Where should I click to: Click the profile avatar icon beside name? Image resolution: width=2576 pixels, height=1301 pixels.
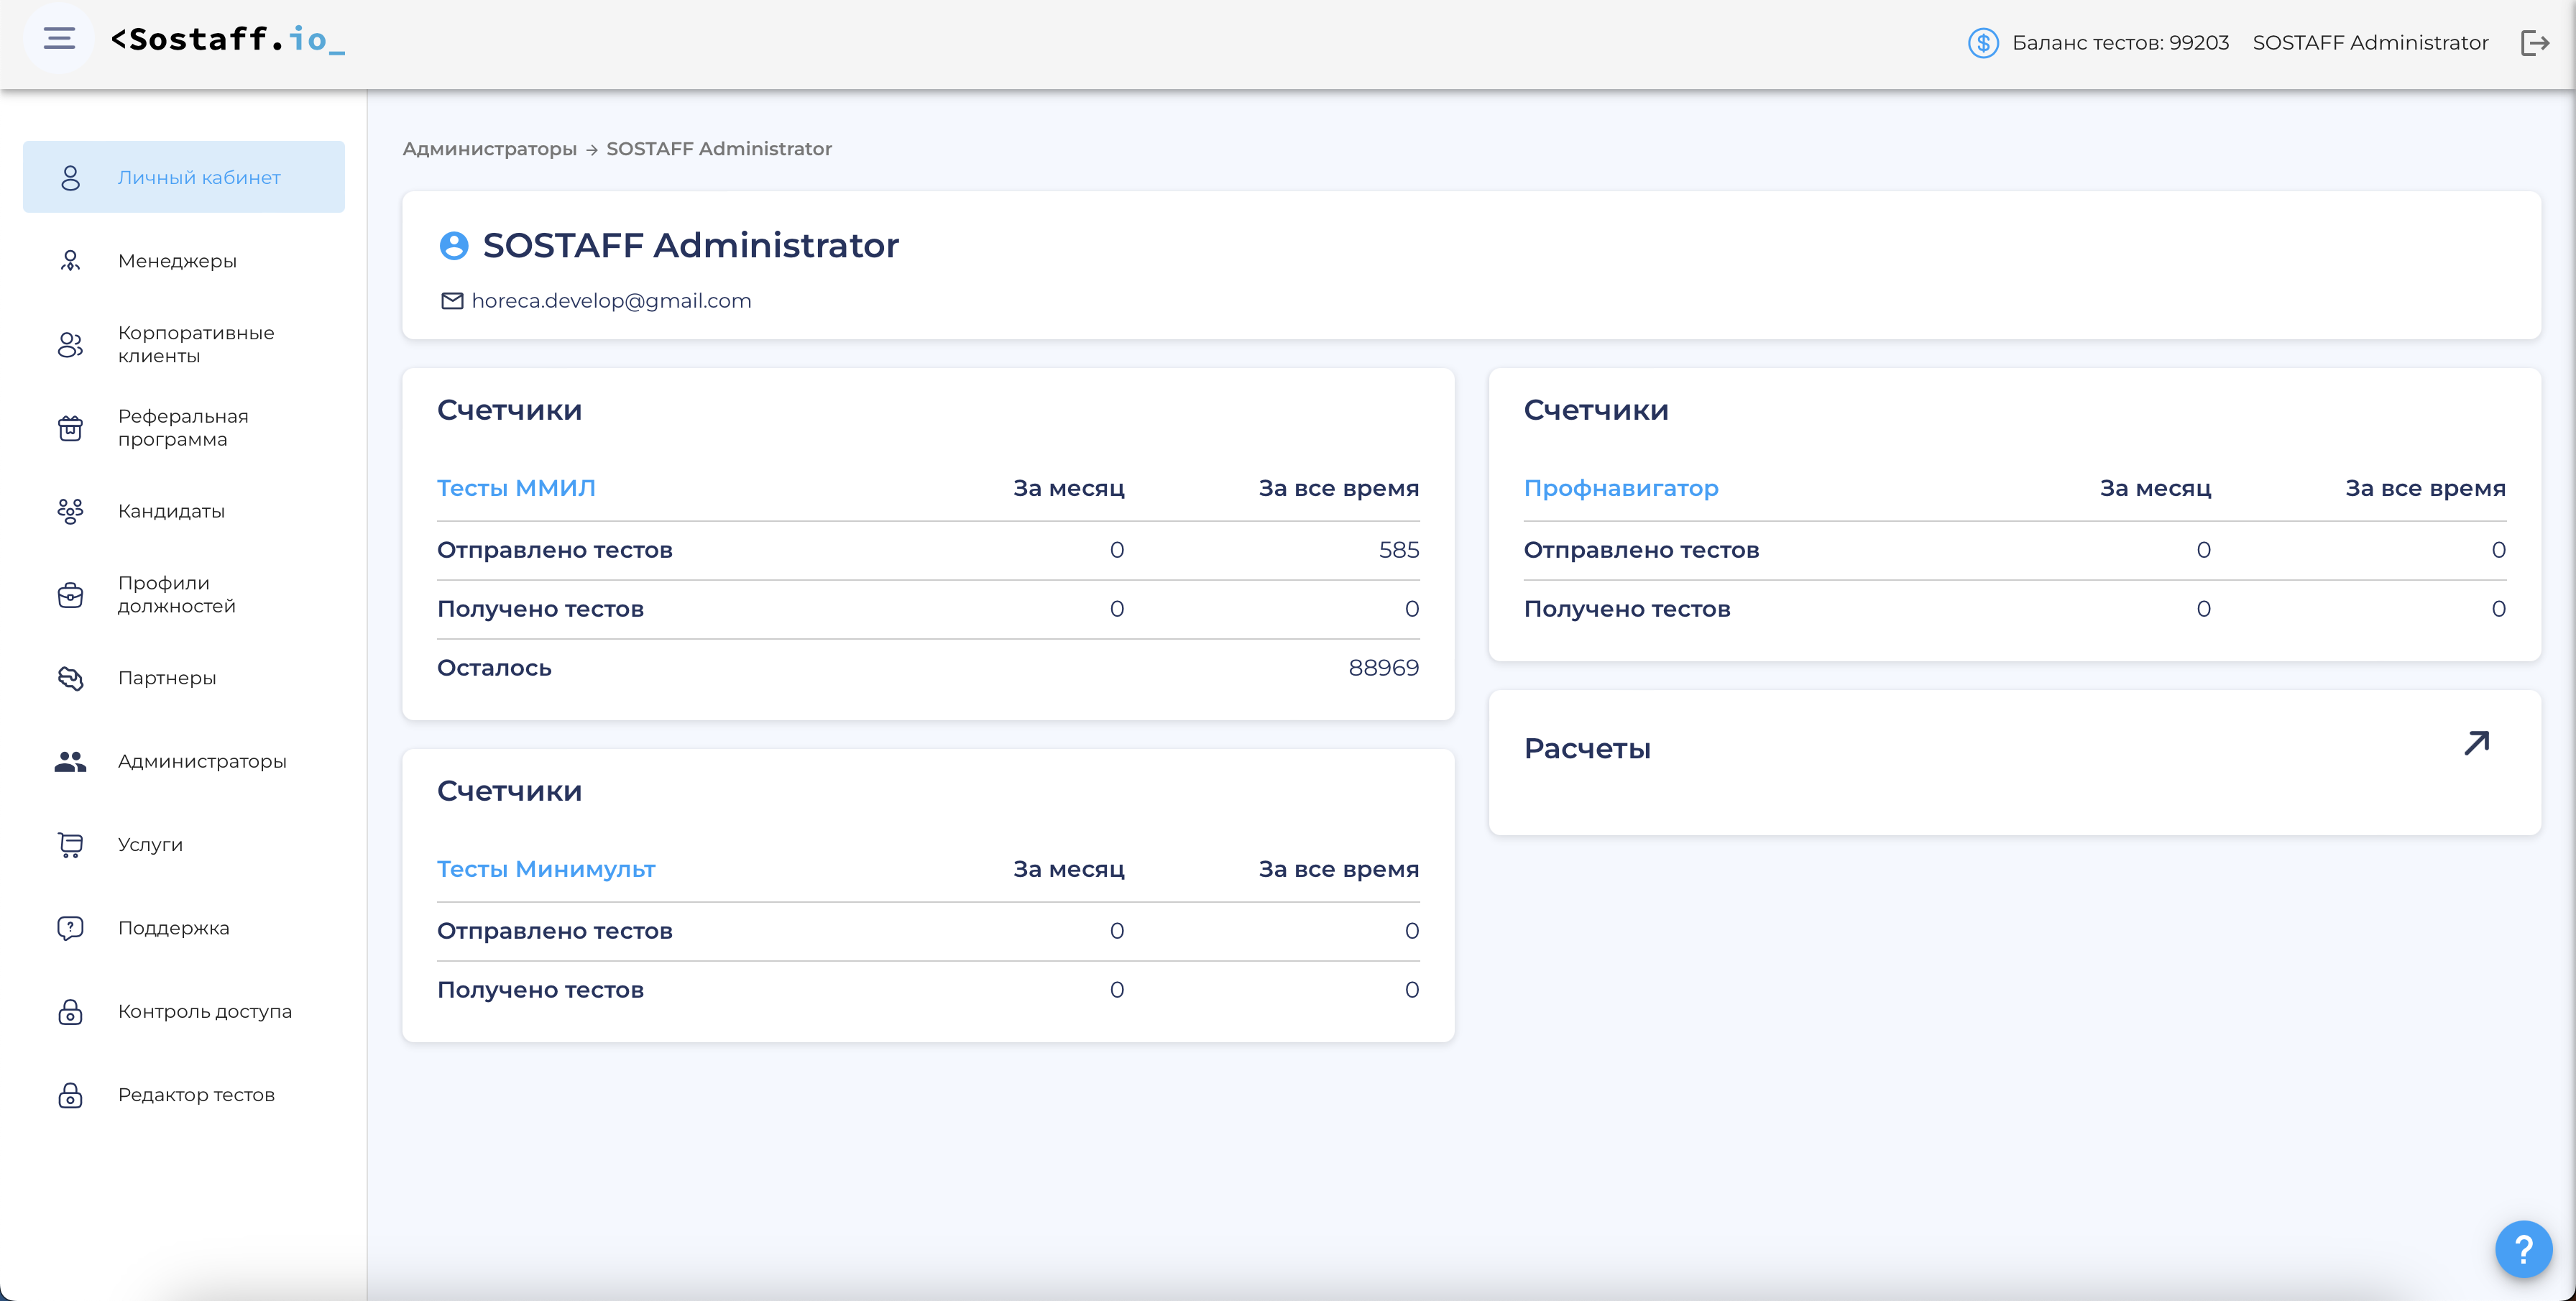[x=454, y=245]
